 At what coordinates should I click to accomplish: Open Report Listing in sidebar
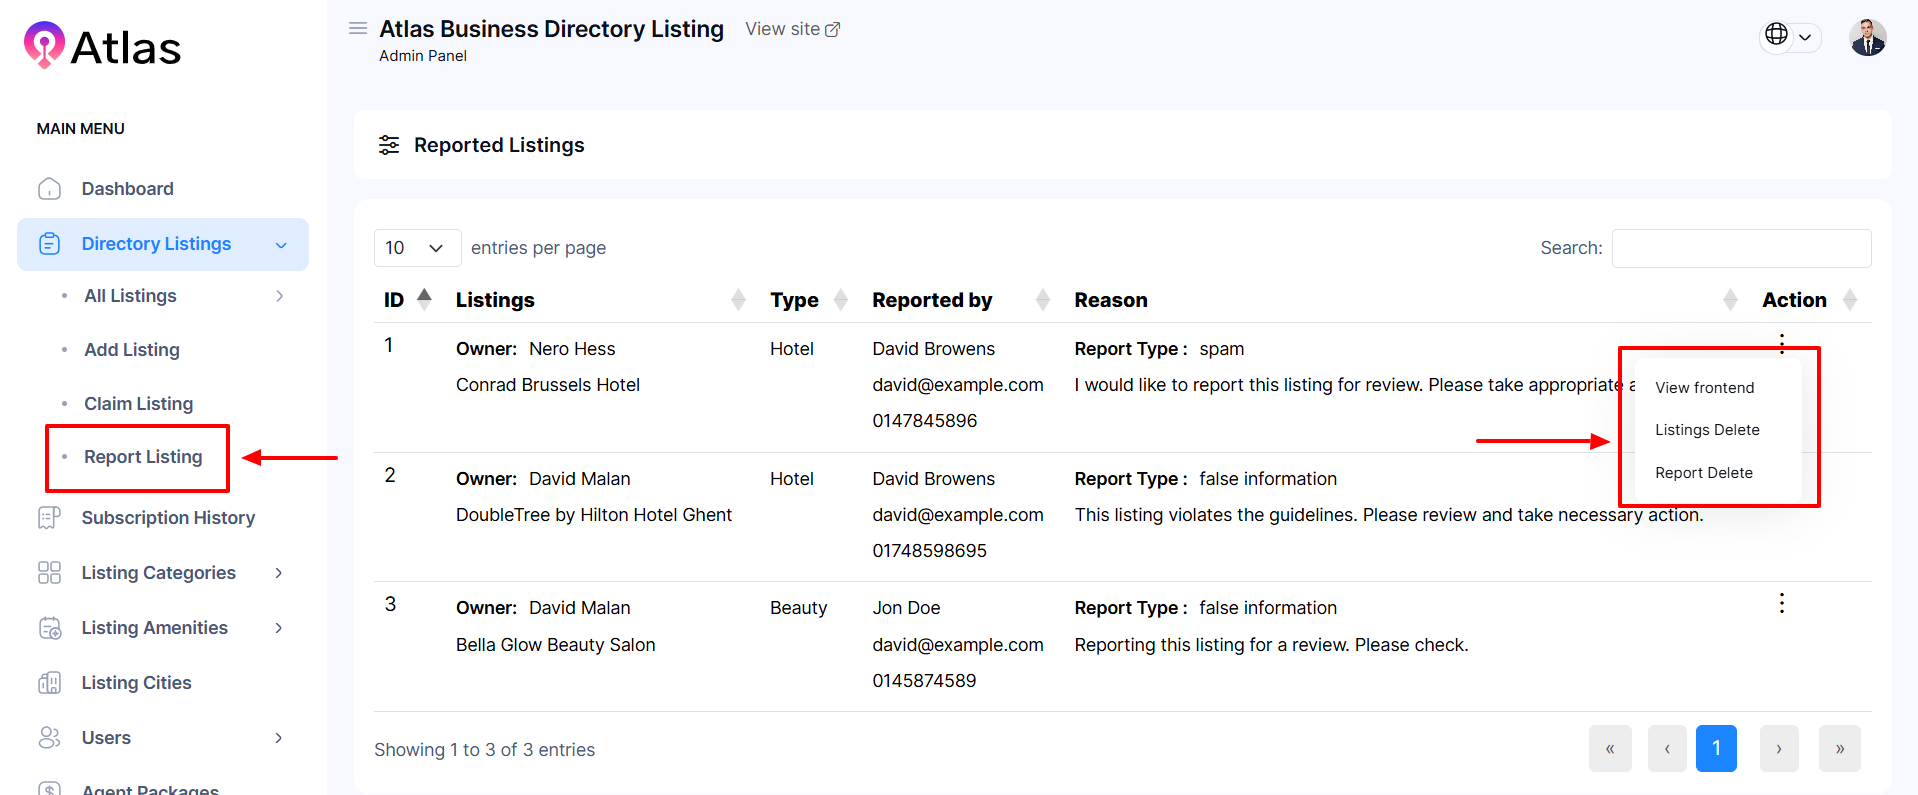click(x=143, y=457)
